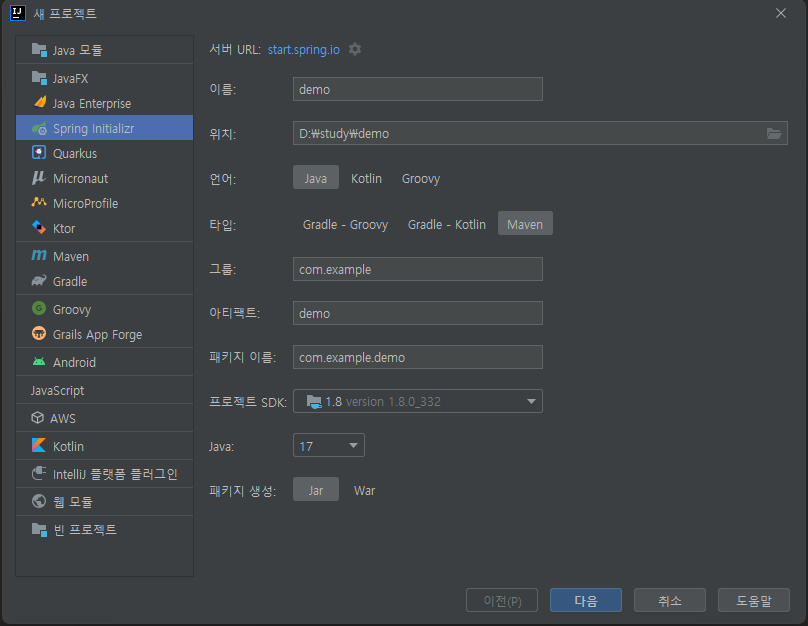Viewport: 808px width, 626px height.
Task: Select War packaging
Action: tap(364, 490)
